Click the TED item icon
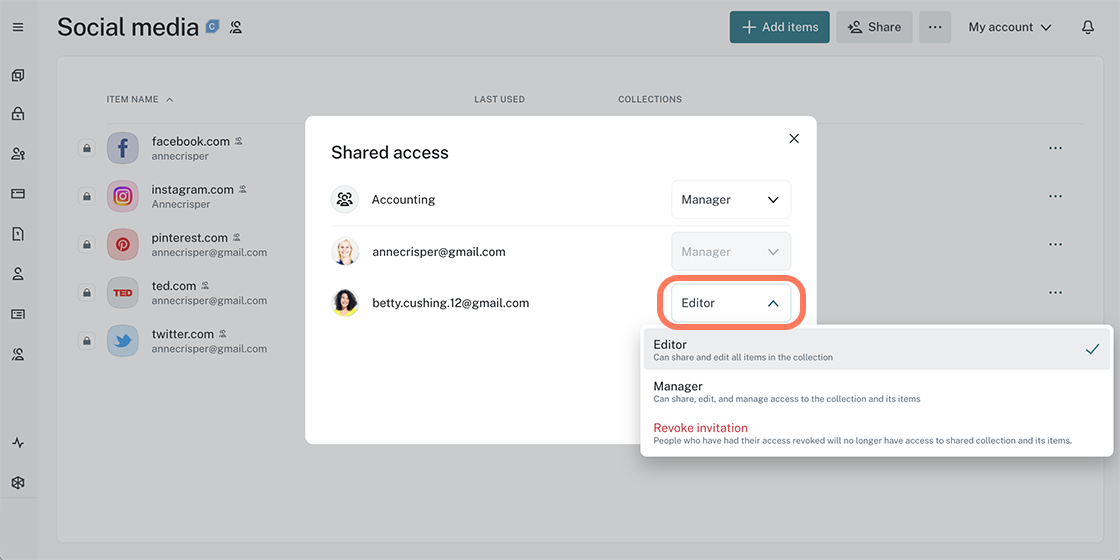This screenshot has width=1120, height=560. tap(123, 293)
